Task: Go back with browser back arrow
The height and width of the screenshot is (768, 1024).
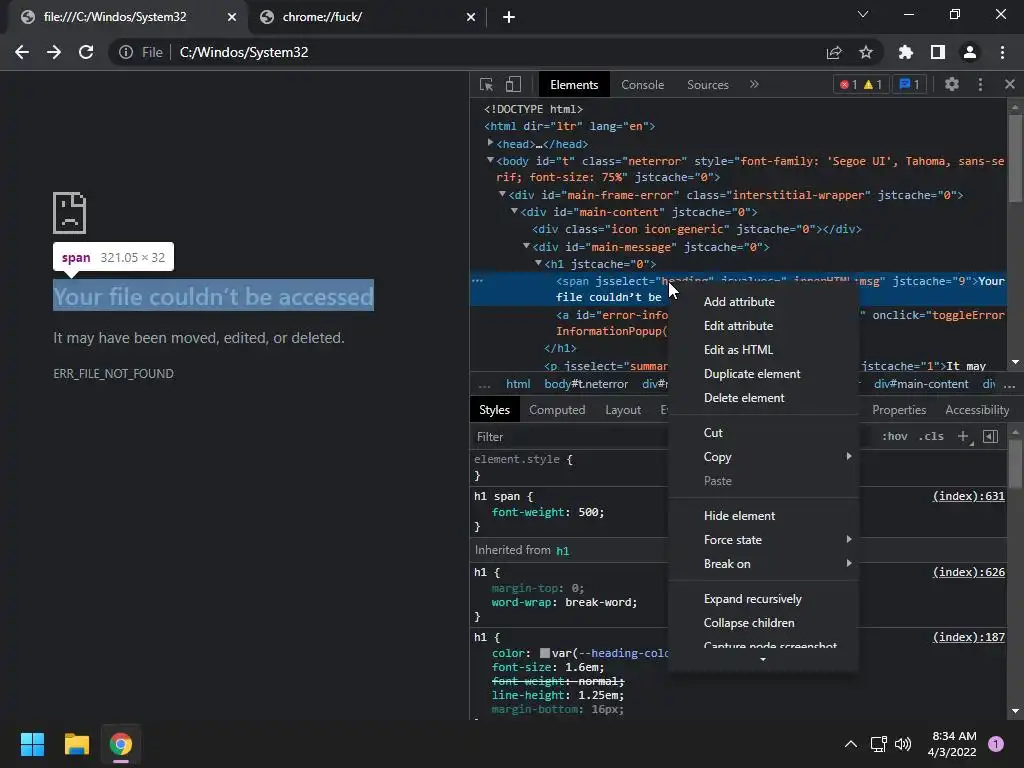Action: click(22, 52)
